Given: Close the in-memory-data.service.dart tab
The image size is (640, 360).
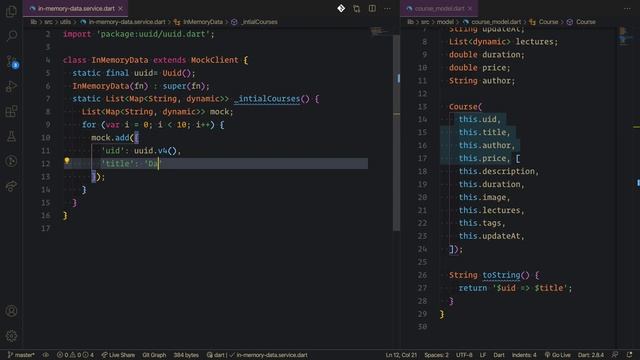Looking at the screenshot, I should click(x=120, y=9).
